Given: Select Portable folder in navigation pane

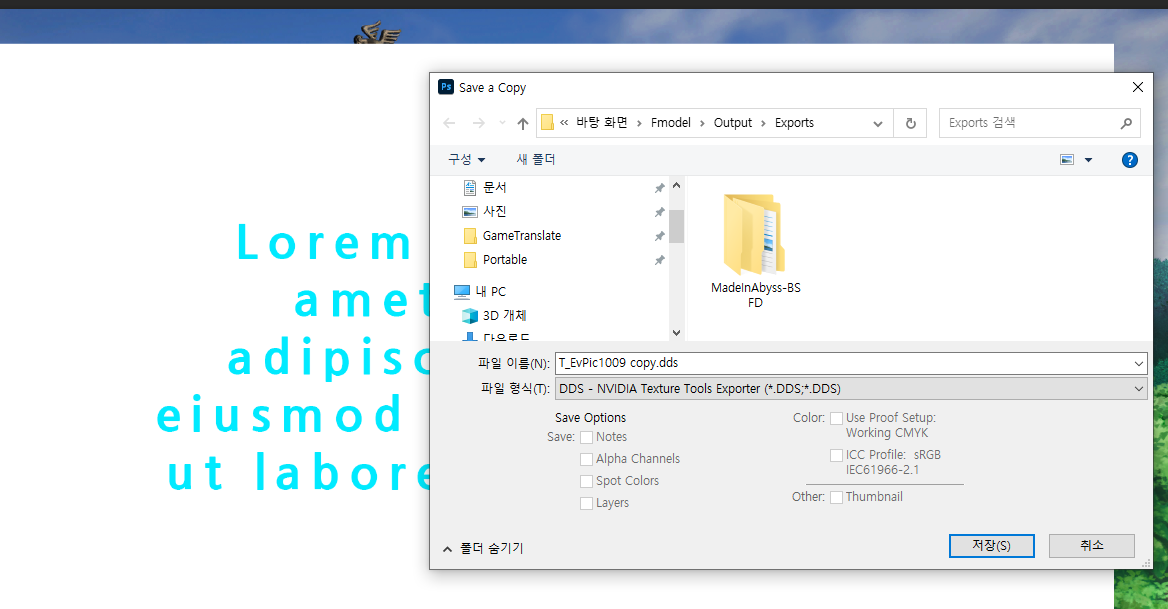Looking at the screenshot, I should (x=504, y=260).
